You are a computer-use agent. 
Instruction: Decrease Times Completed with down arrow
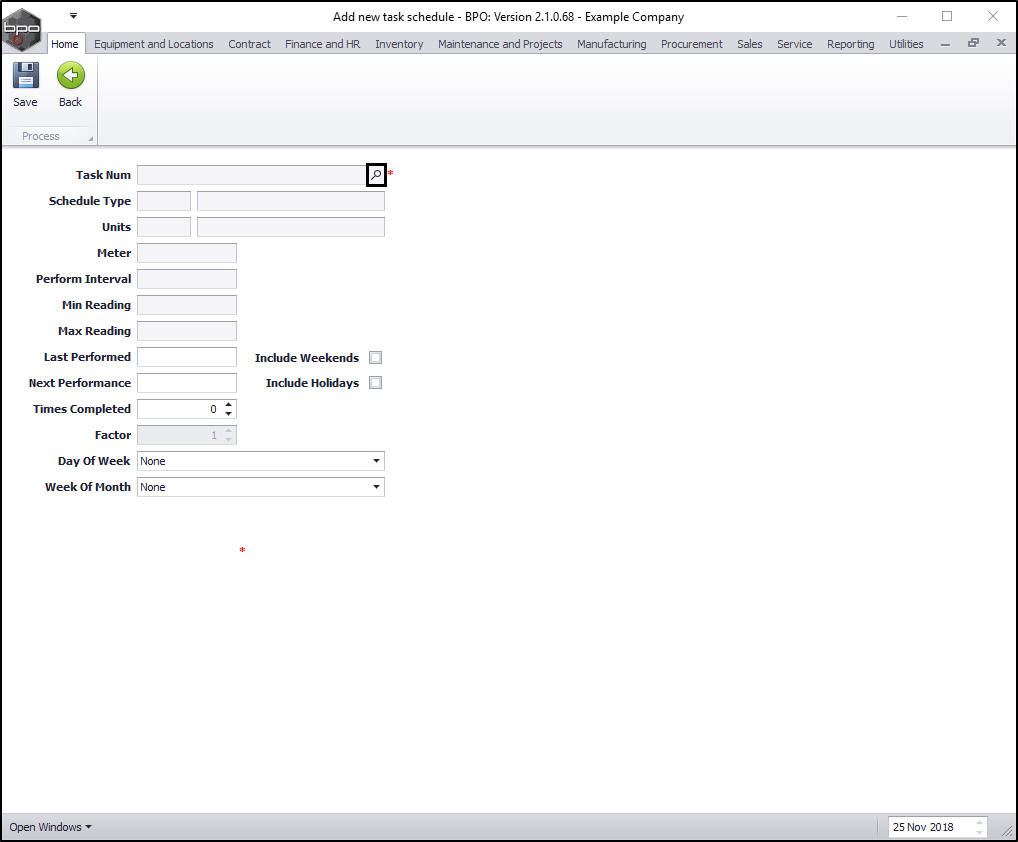(x=229, y=414)
